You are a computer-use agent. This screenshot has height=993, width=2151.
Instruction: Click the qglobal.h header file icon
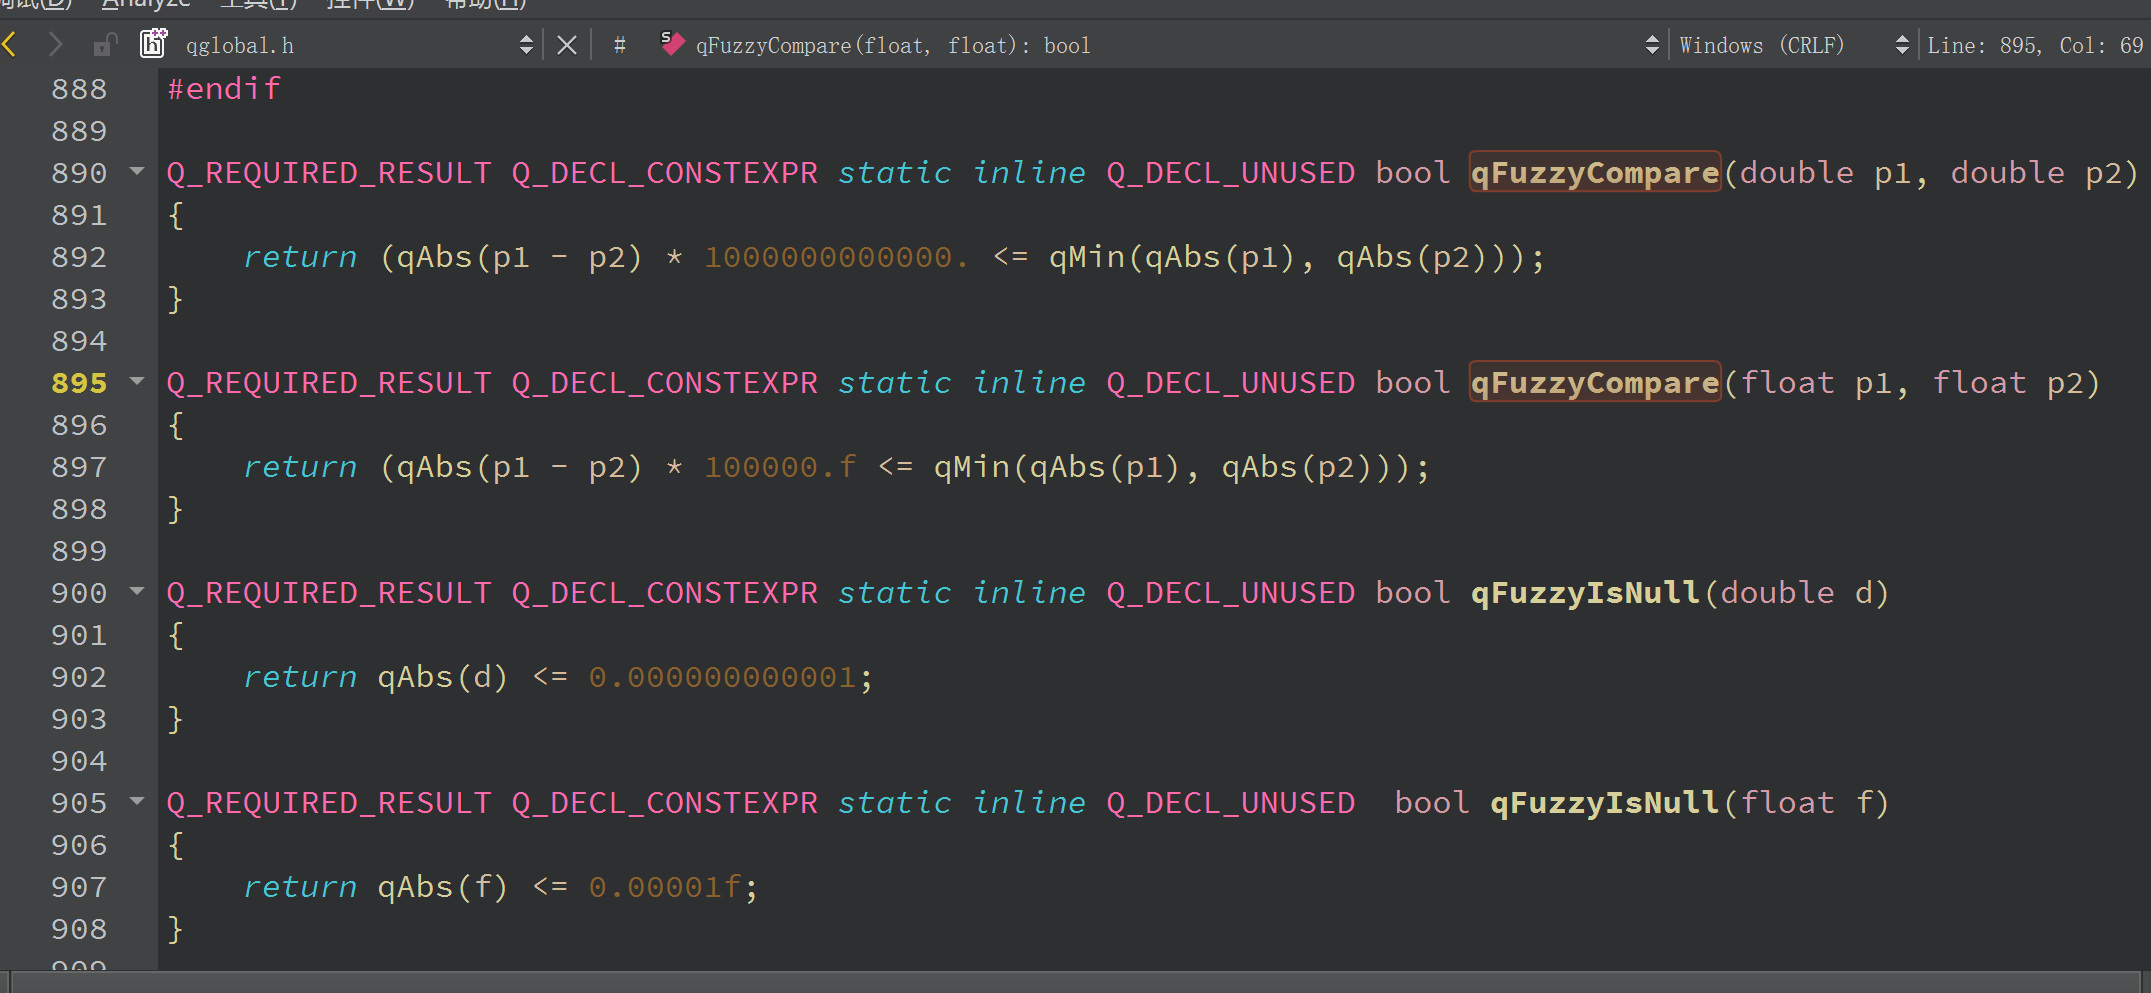(153, 44)
